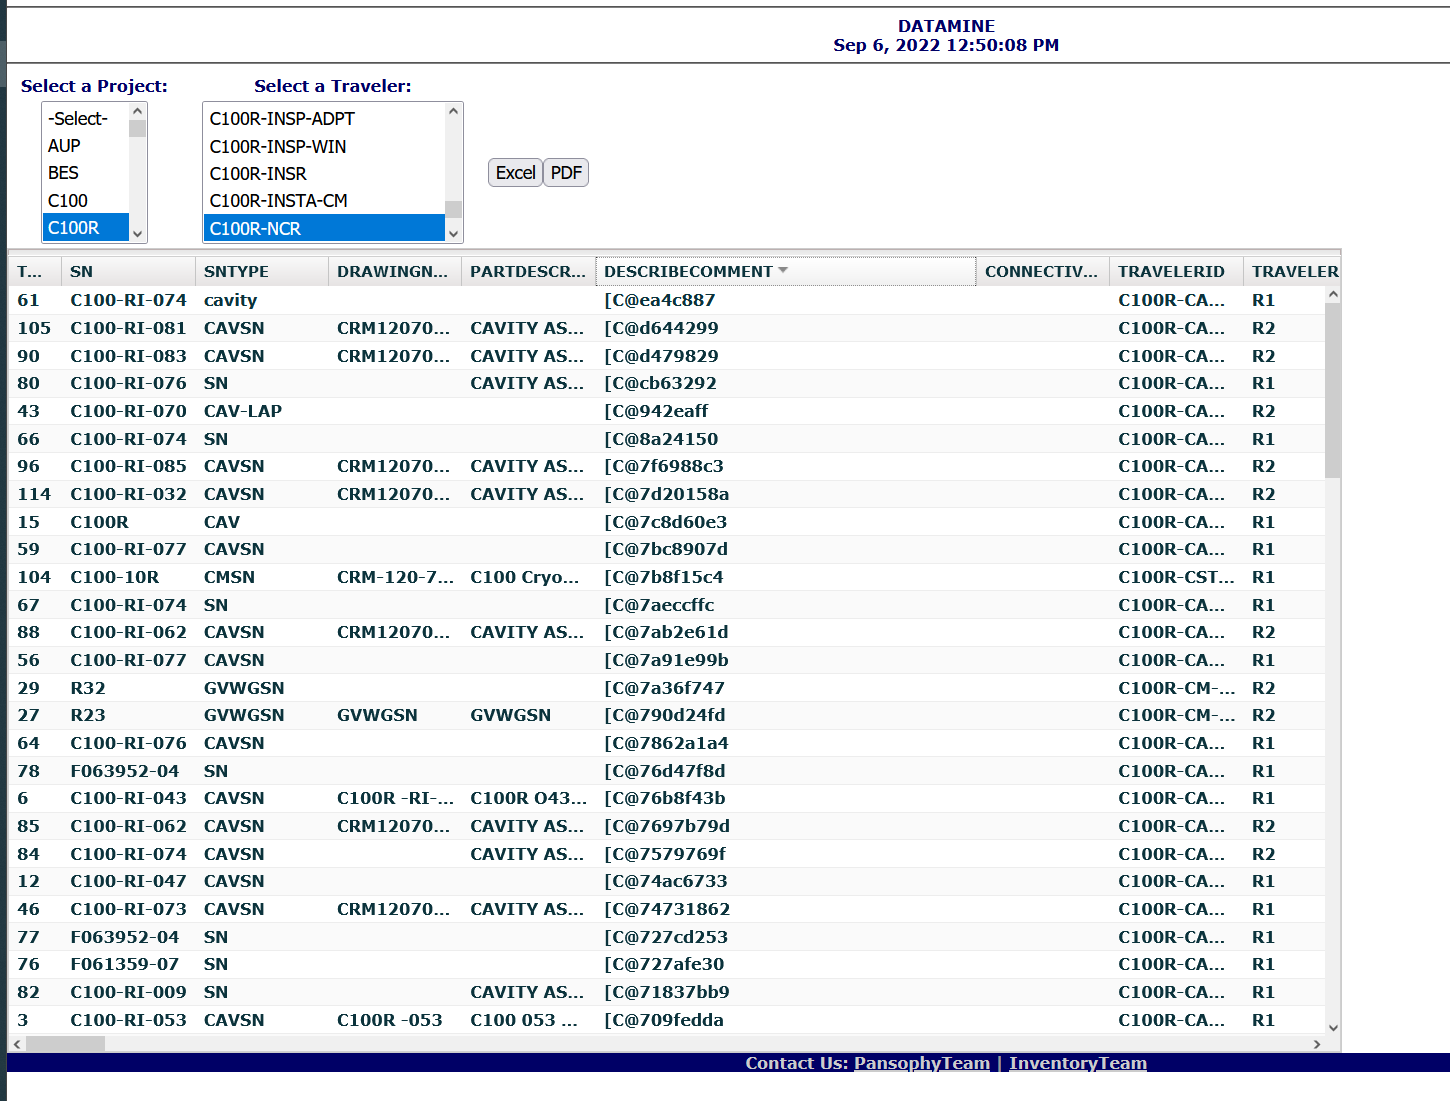
Task: Select BES in the project list
Action: pyautogui.click(x=64, y=173)
